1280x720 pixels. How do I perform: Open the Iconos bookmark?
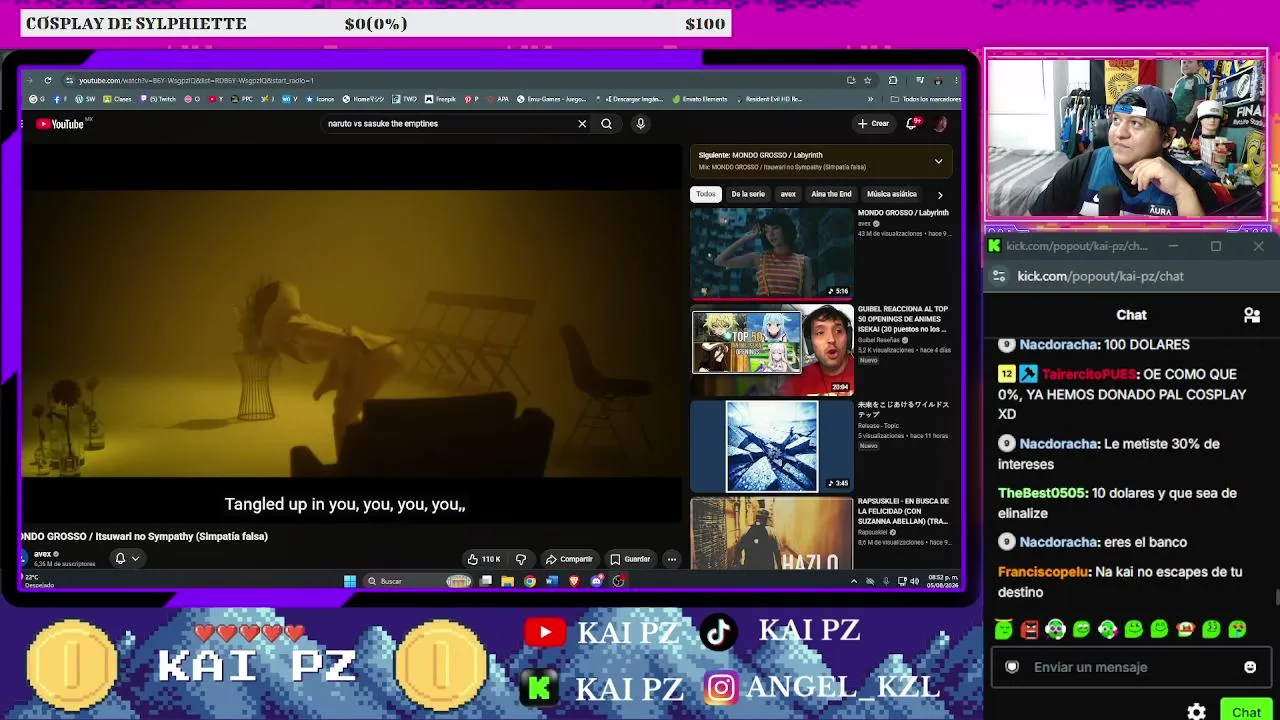[320, 99]
